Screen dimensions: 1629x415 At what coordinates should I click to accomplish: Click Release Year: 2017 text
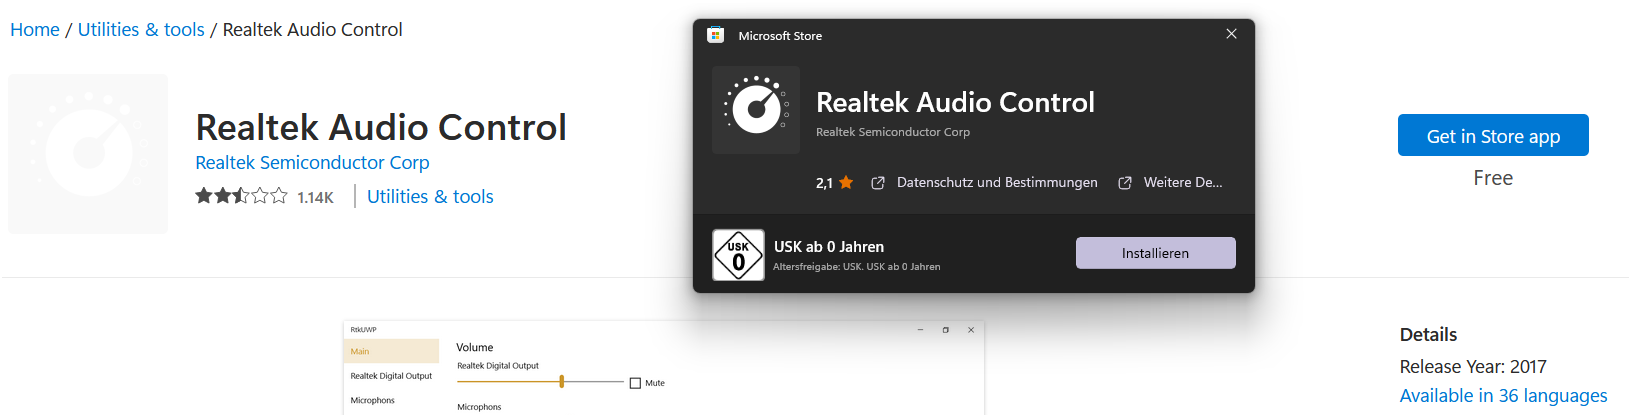1473,366
